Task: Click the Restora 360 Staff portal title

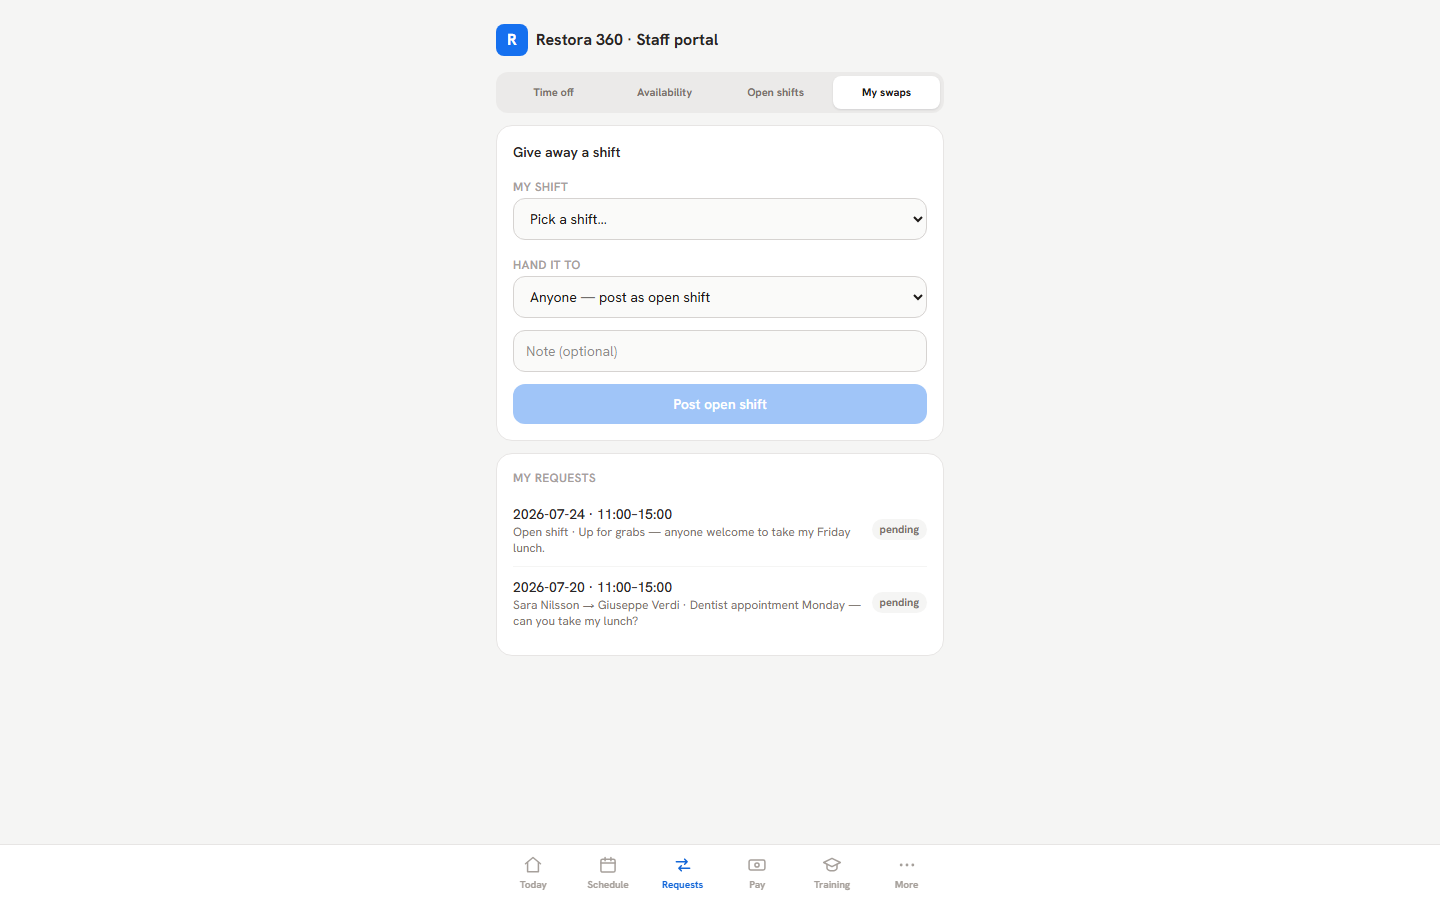Action: [627, 40]
